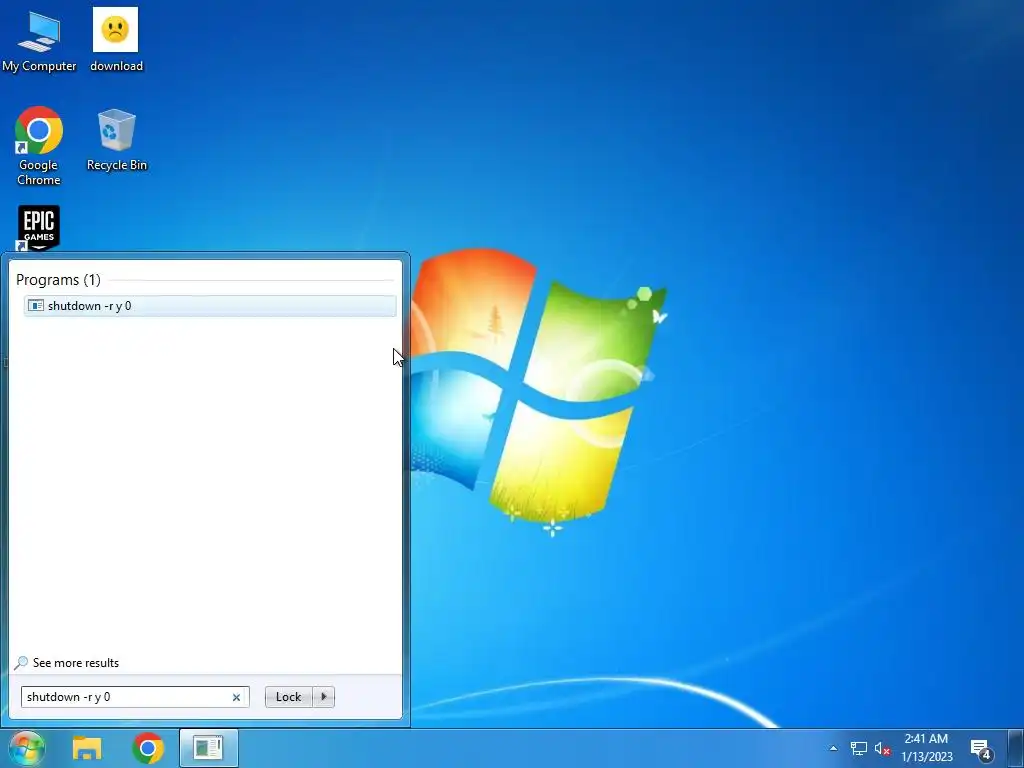Show hidden system tray icons
This screenshot has width=1024, height=768.
click(833, 748)
